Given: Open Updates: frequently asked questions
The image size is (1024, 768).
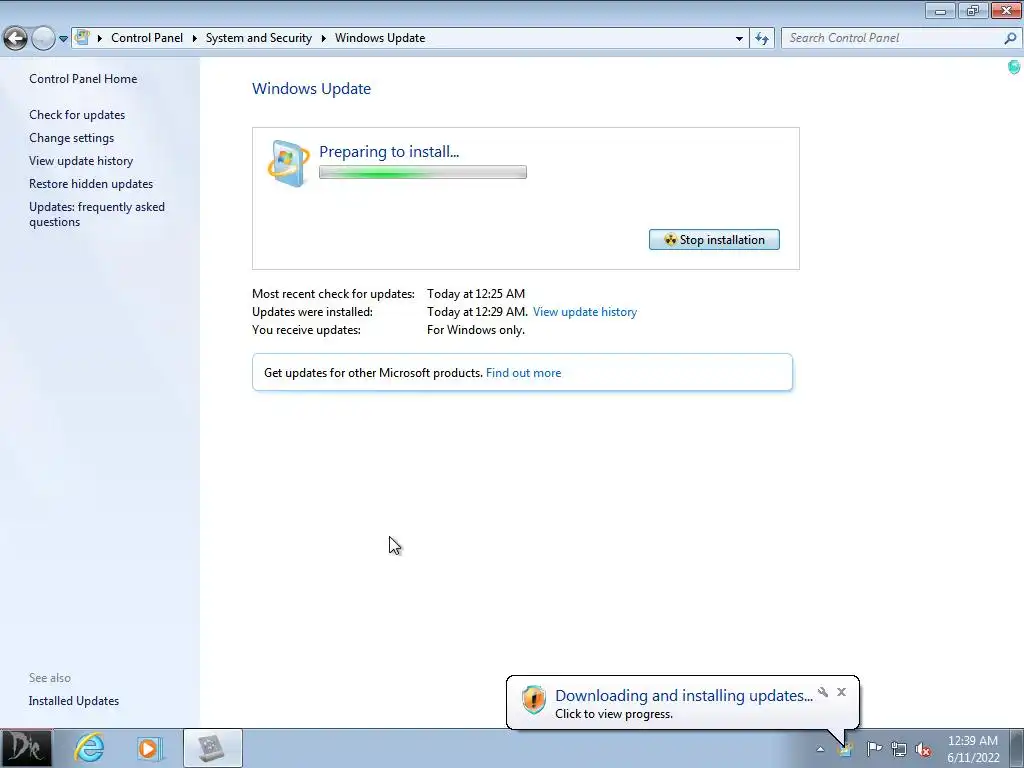Looking at the screenshot, I should [x=97, y=214].
